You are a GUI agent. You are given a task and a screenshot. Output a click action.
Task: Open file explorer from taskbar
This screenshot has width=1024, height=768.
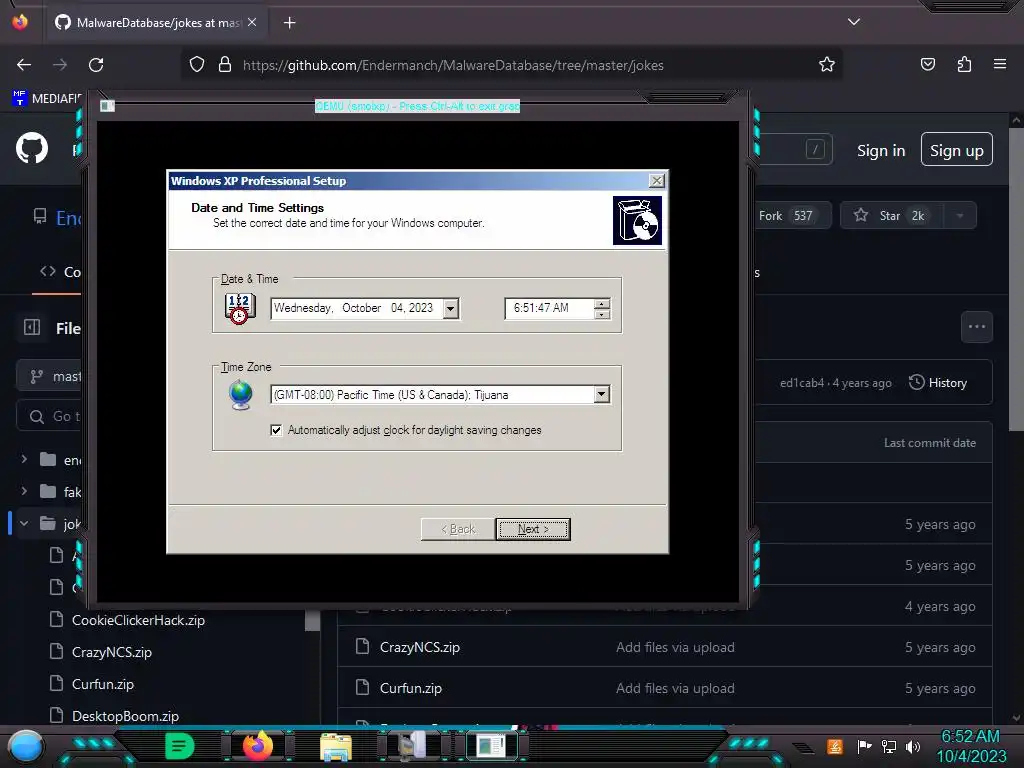[336, 746]
